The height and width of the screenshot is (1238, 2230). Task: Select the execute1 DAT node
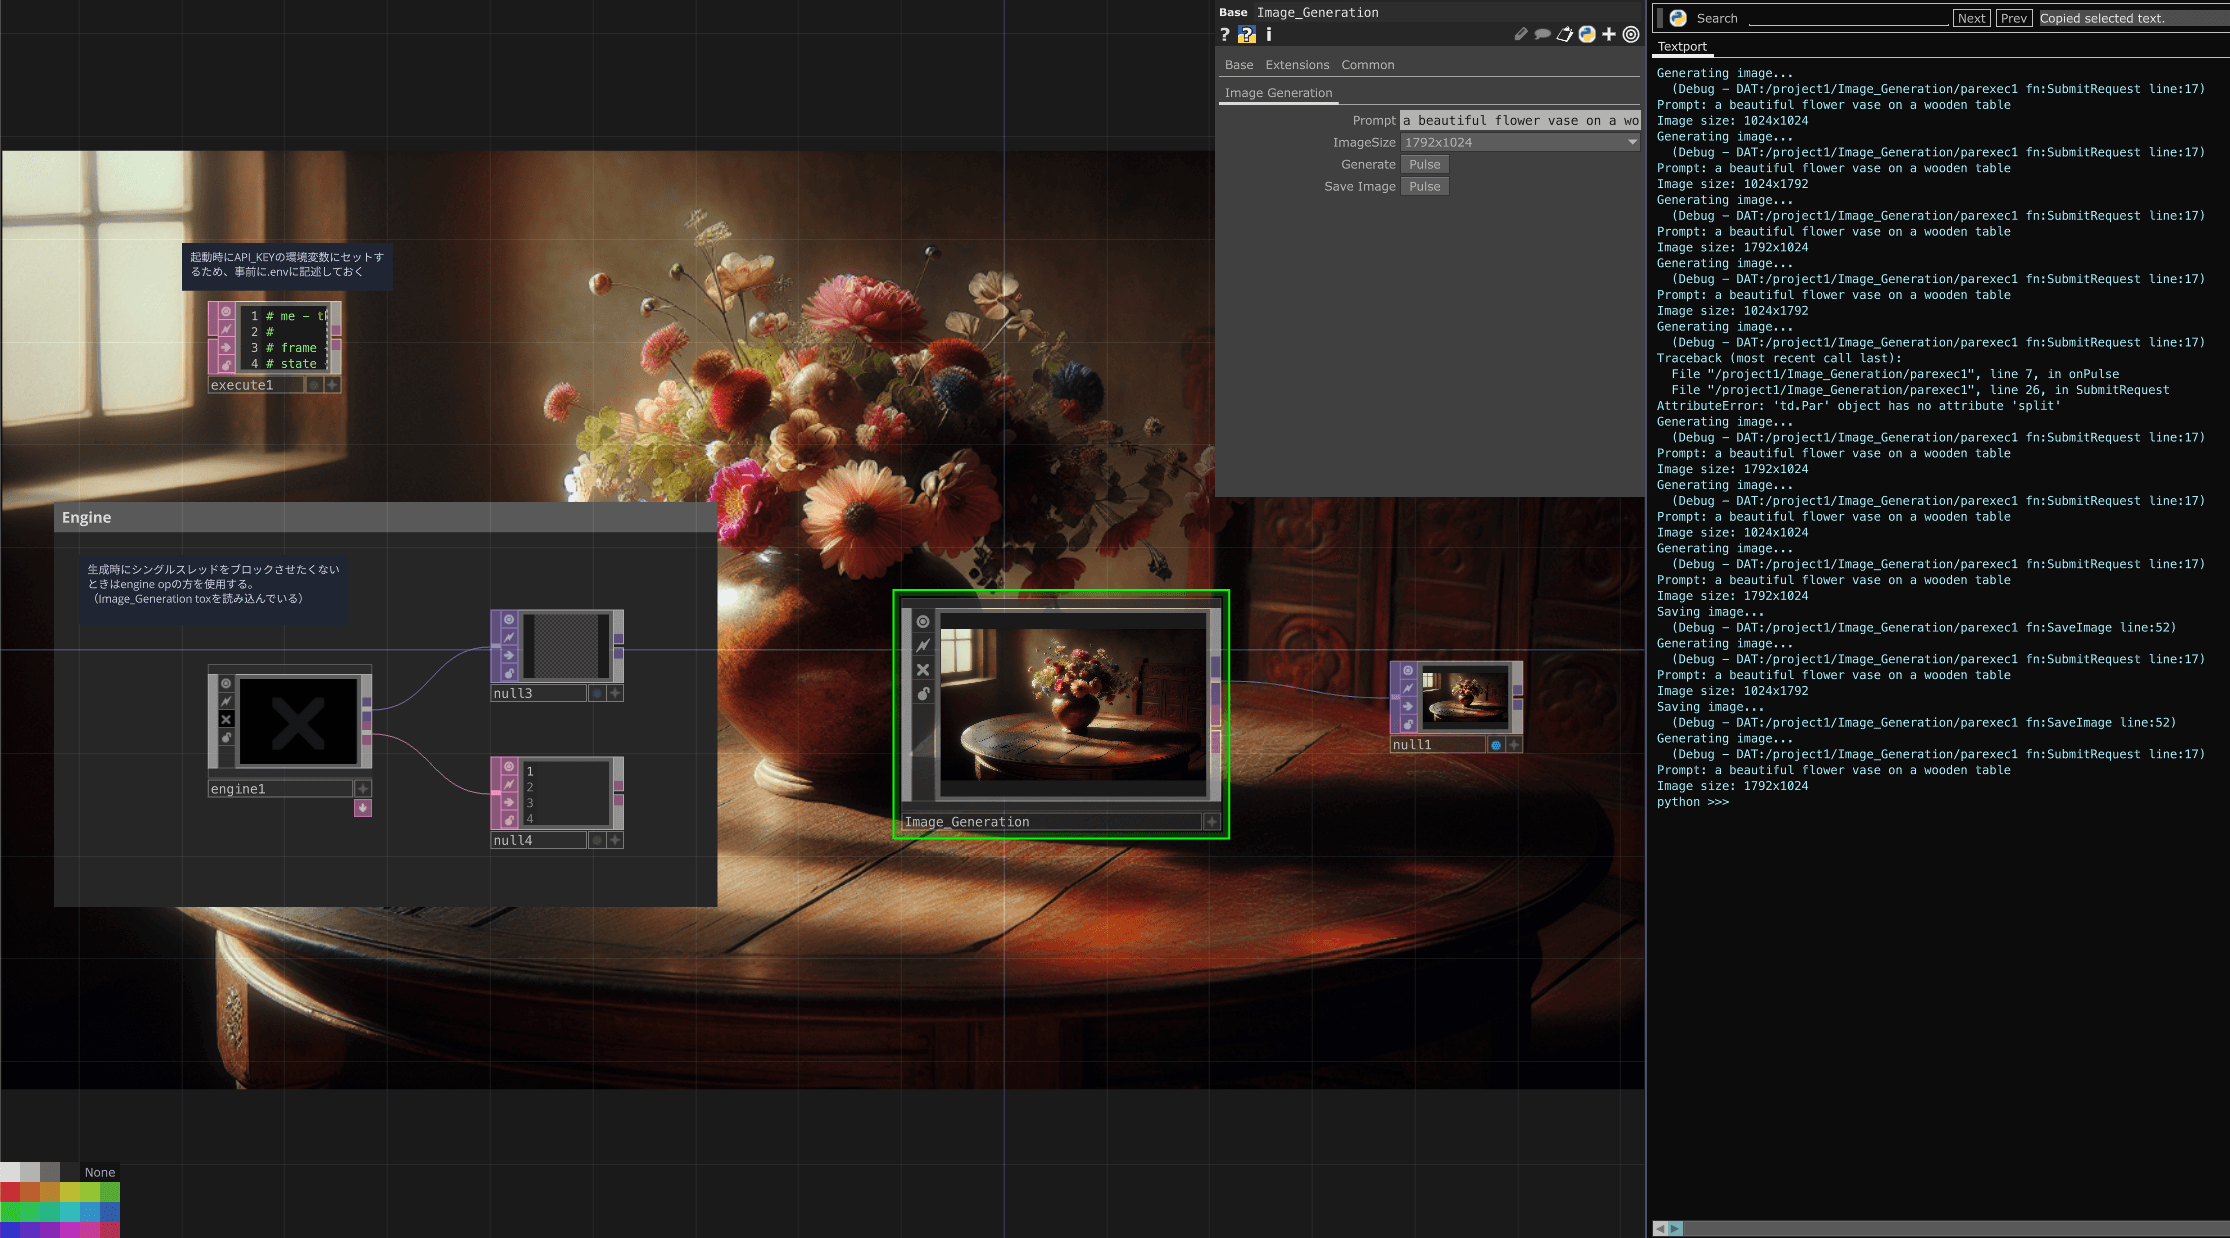[x=274, y=347]
